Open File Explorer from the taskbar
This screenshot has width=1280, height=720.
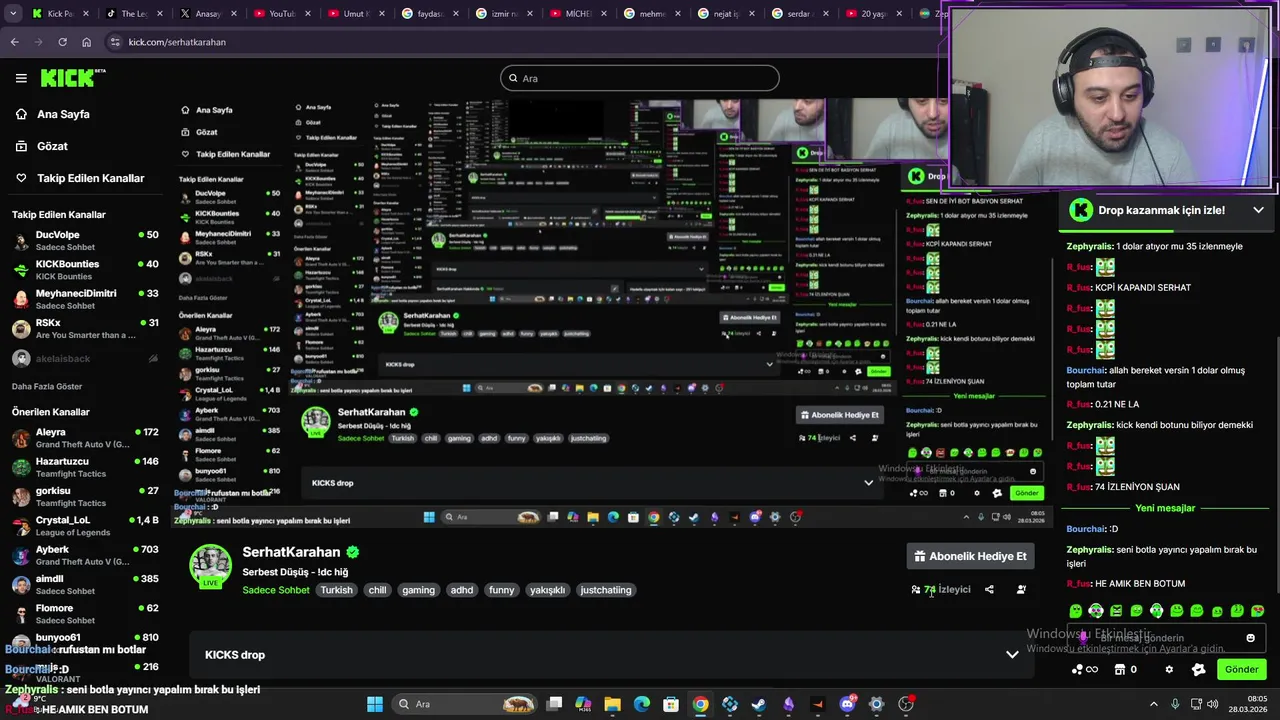click(612, 704)
